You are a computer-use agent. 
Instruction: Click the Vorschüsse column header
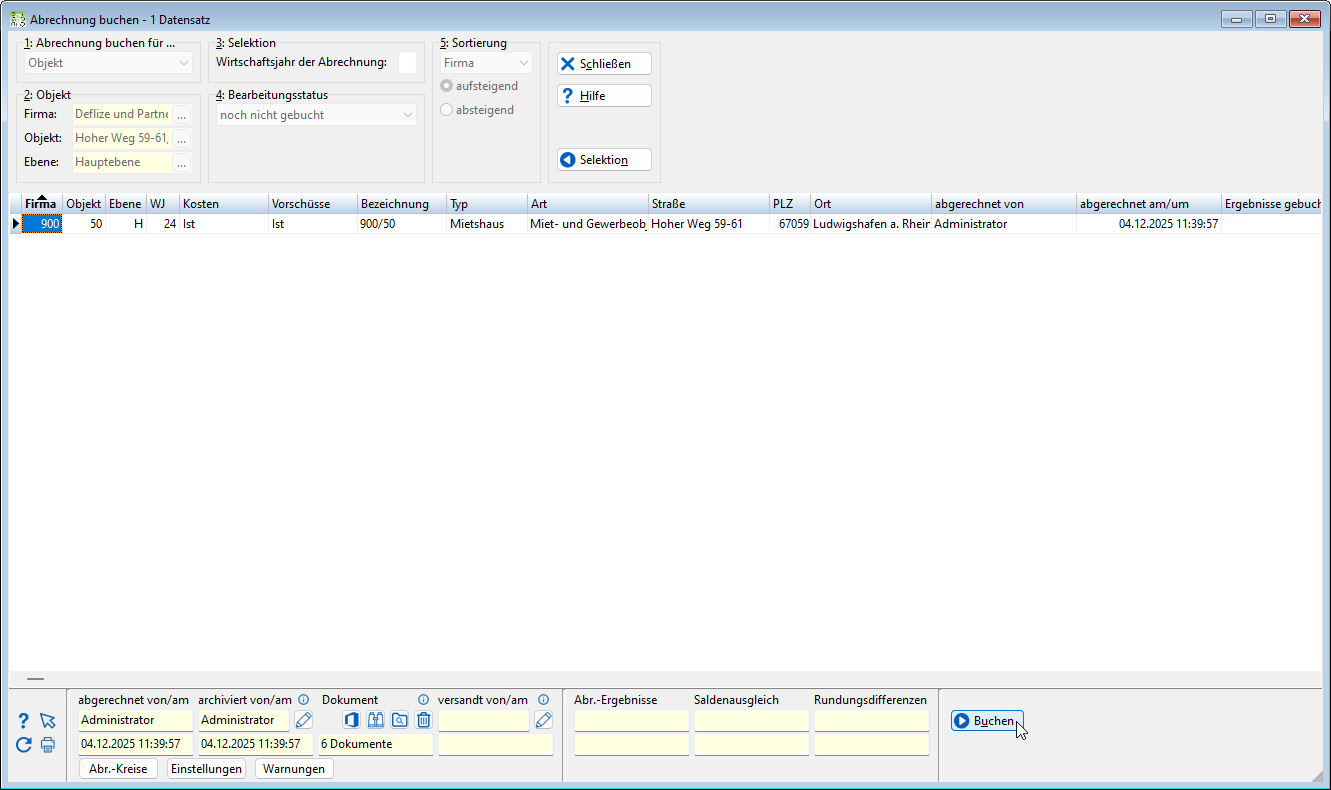coord(312,204)
